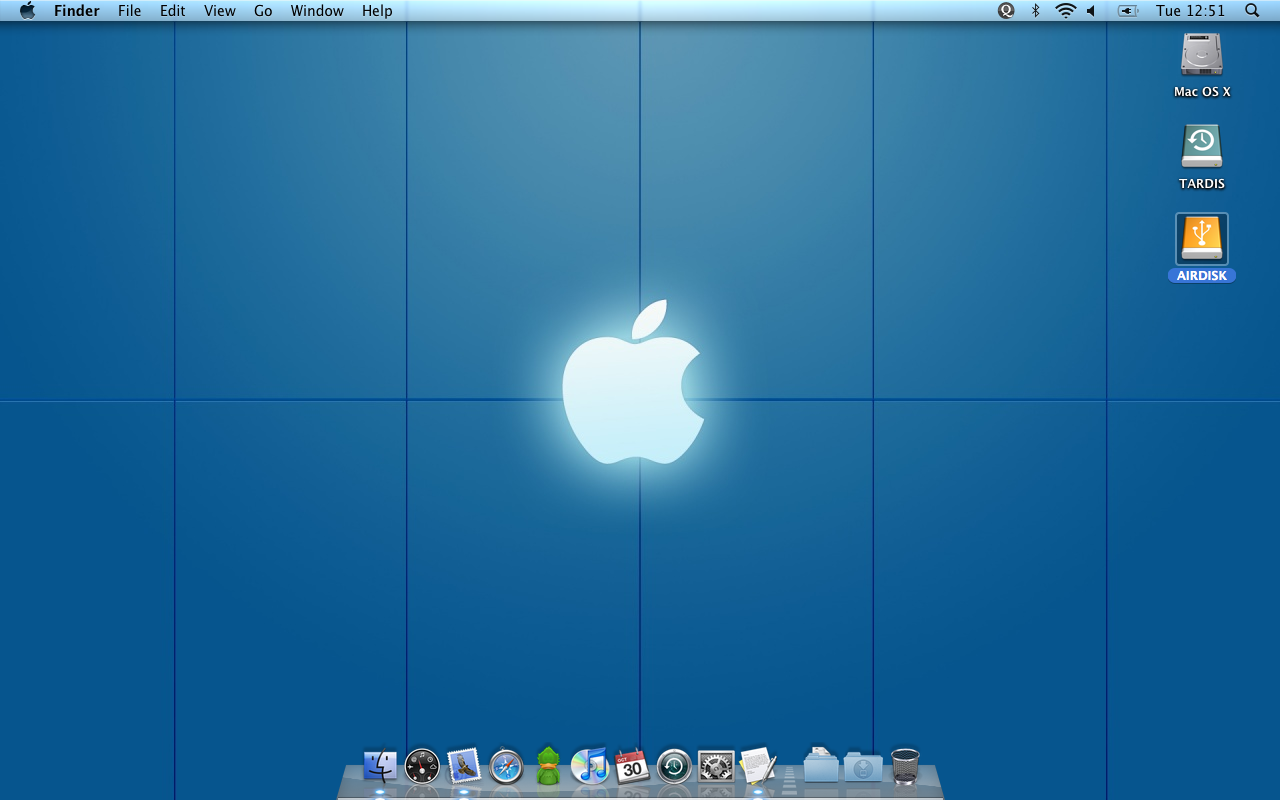
Task: Open Mail from the Dock
Action: coord(464,766)
